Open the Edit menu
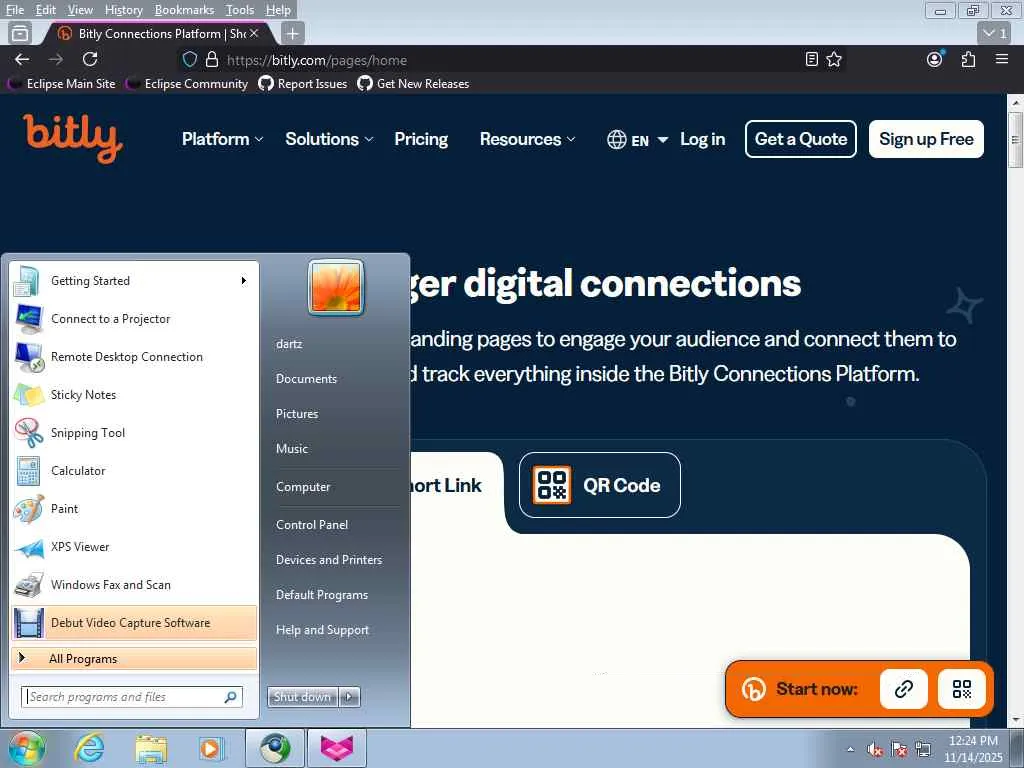The width and height of the screenshot is (1024, 768). (46, 10)
